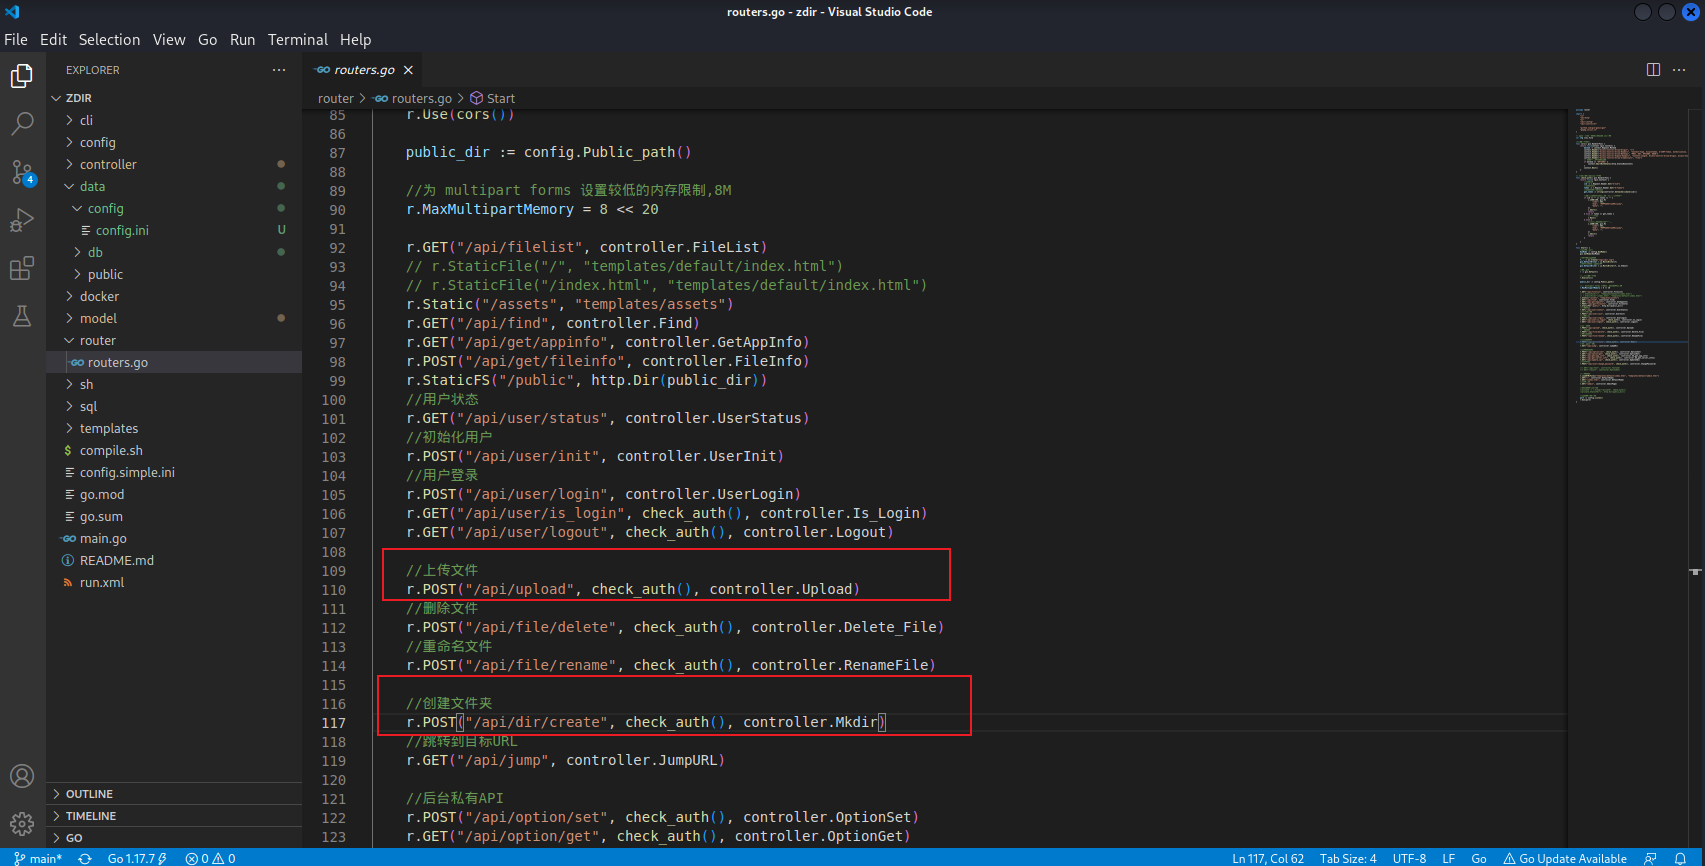The height and width of the screenshot is (866, 1705).
Task: Open the Search view in activity bar
Action: coord(22,124)
